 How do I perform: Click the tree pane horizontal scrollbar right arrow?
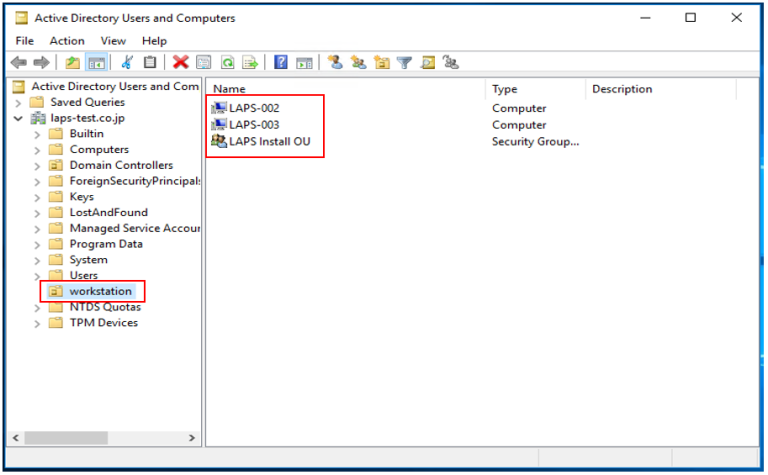193,438
